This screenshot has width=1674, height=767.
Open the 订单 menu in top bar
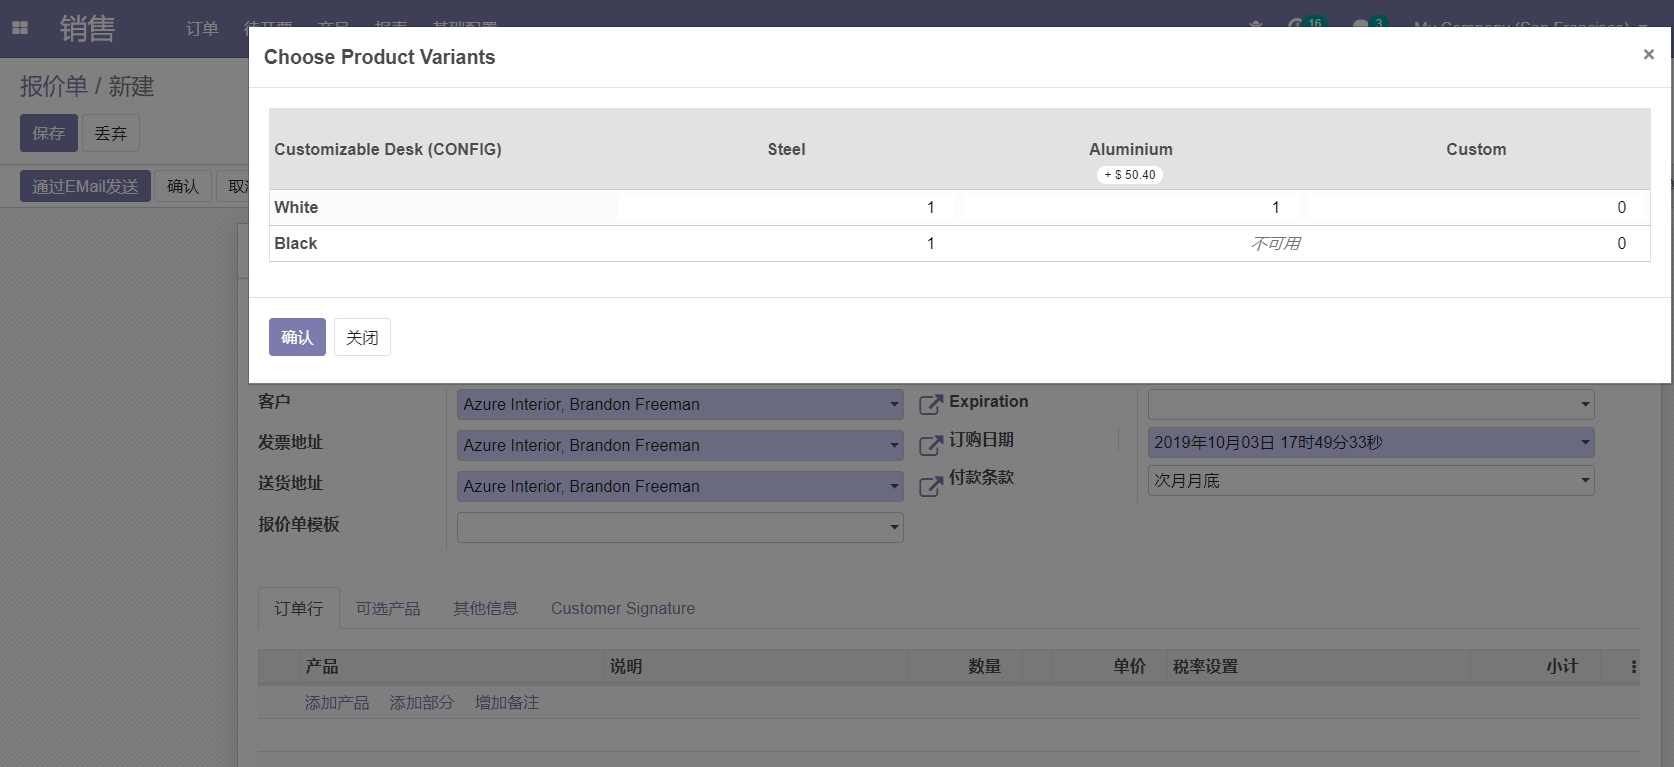pos(202,28)
